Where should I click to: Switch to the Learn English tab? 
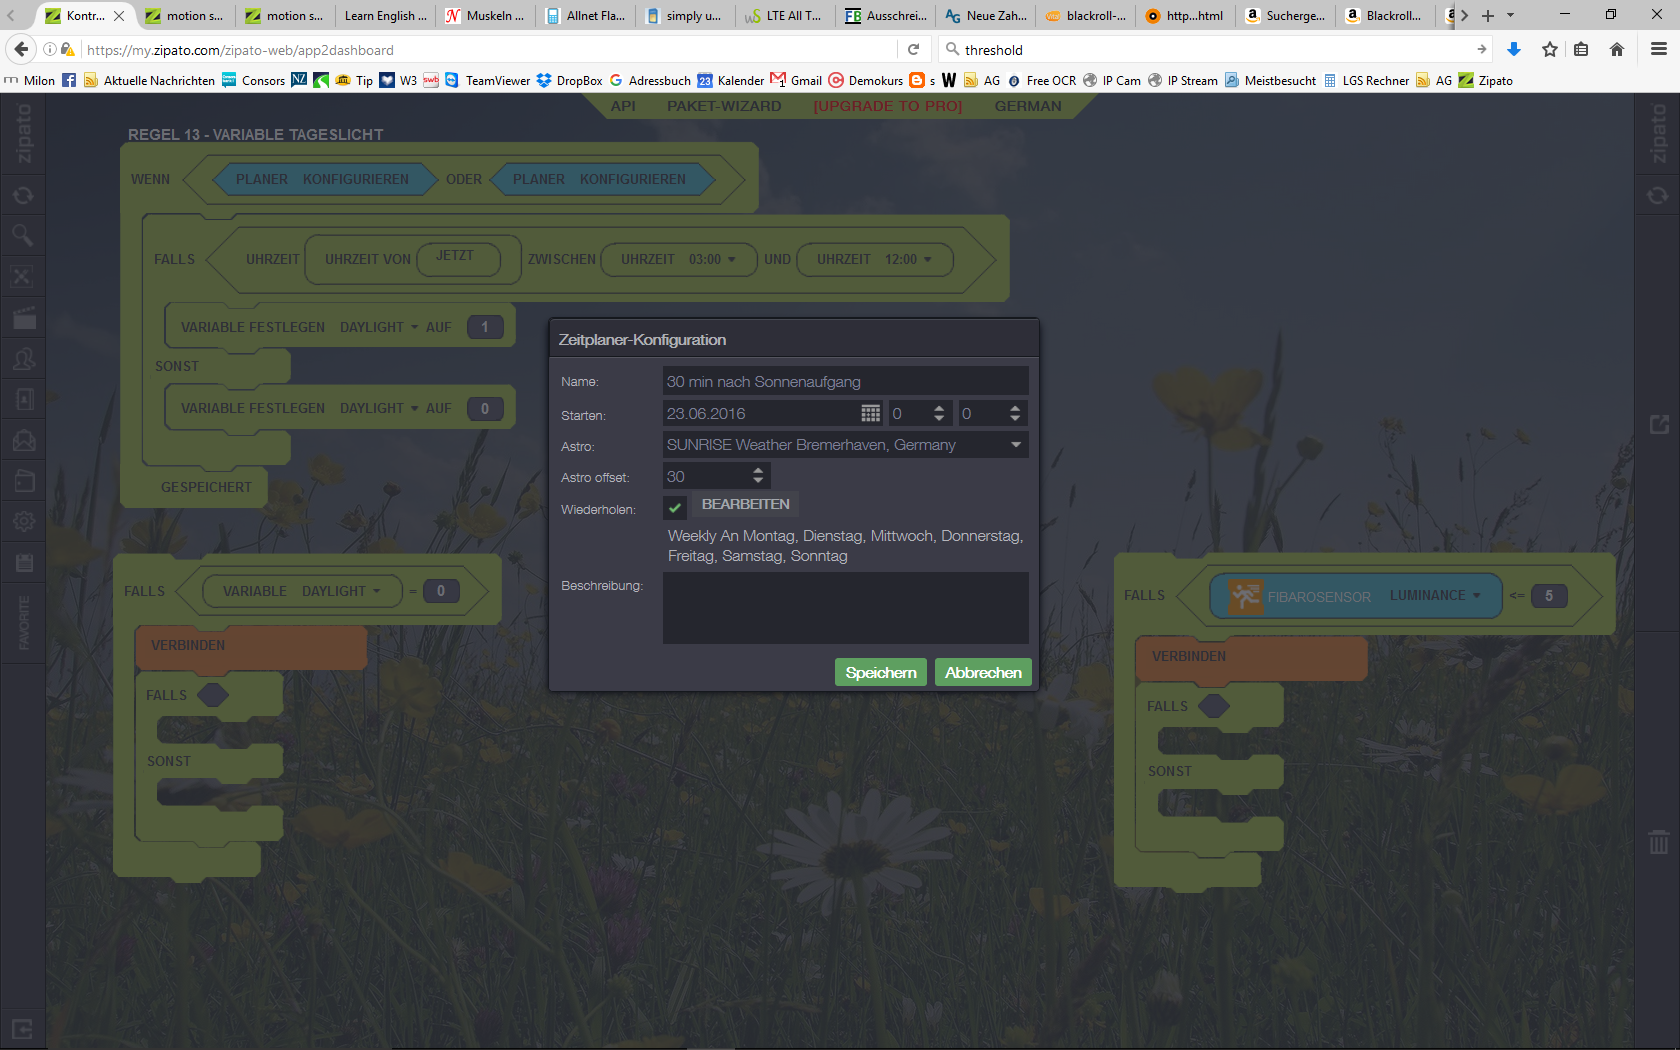pos(384,16)
